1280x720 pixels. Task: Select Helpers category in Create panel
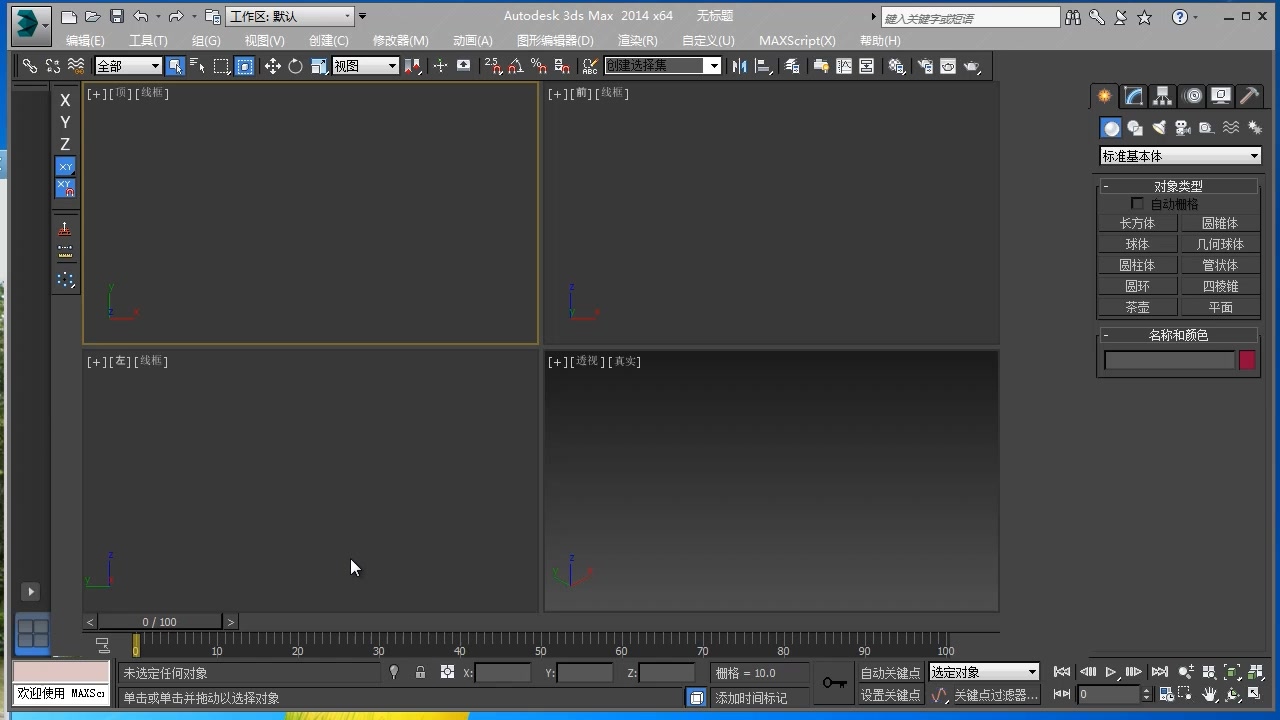tap(1207, 128)
